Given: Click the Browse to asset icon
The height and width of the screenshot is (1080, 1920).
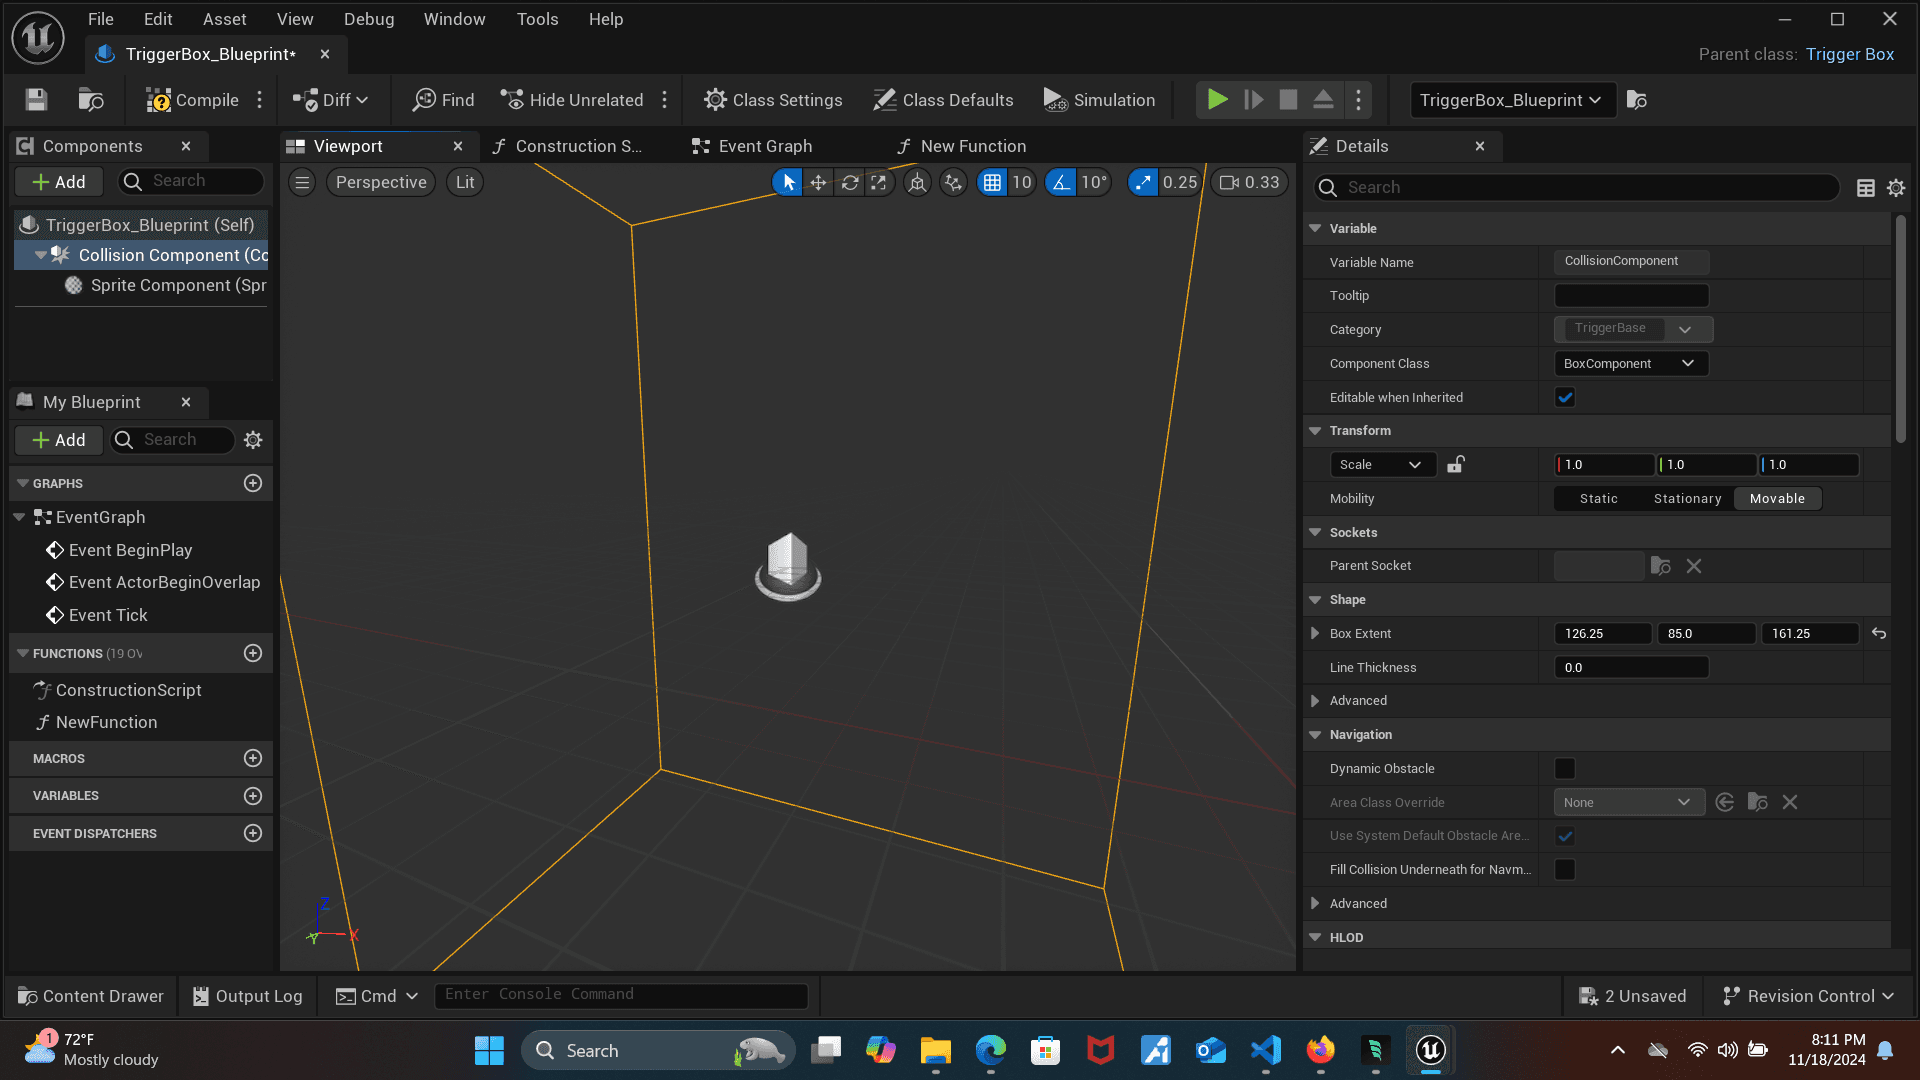Looking at the screenshot, I should pyautogui.click(x=91, y=100).
